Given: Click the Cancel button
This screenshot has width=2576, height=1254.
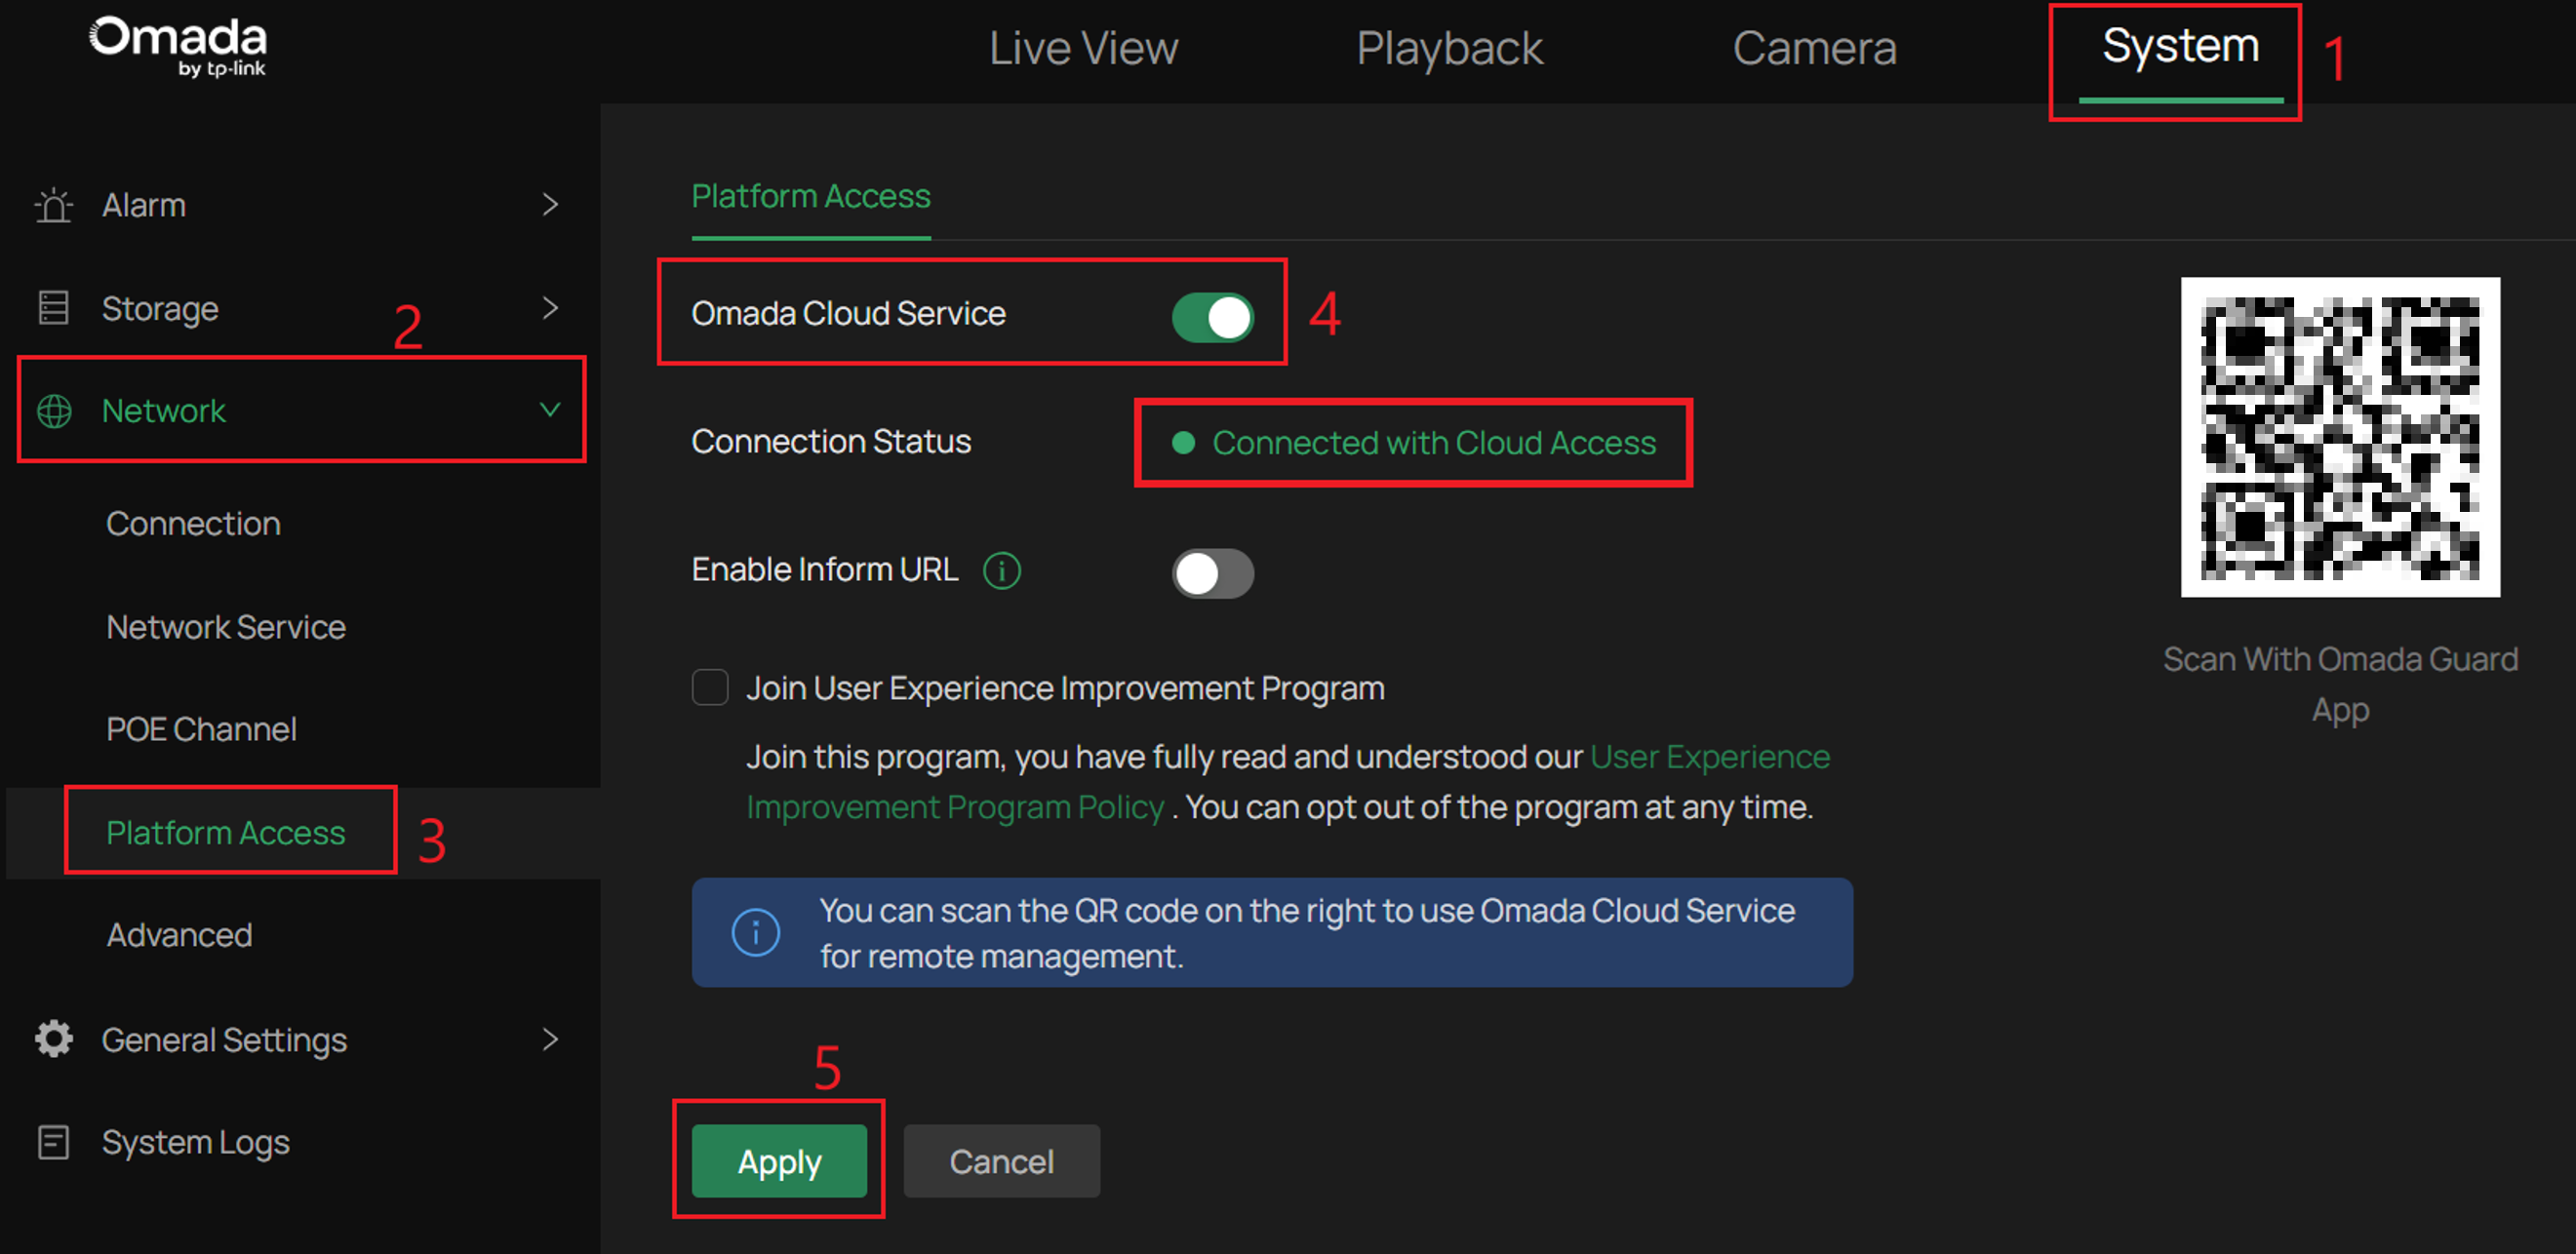Looking at the screenshot, I should click(x=1001, y=1161).
